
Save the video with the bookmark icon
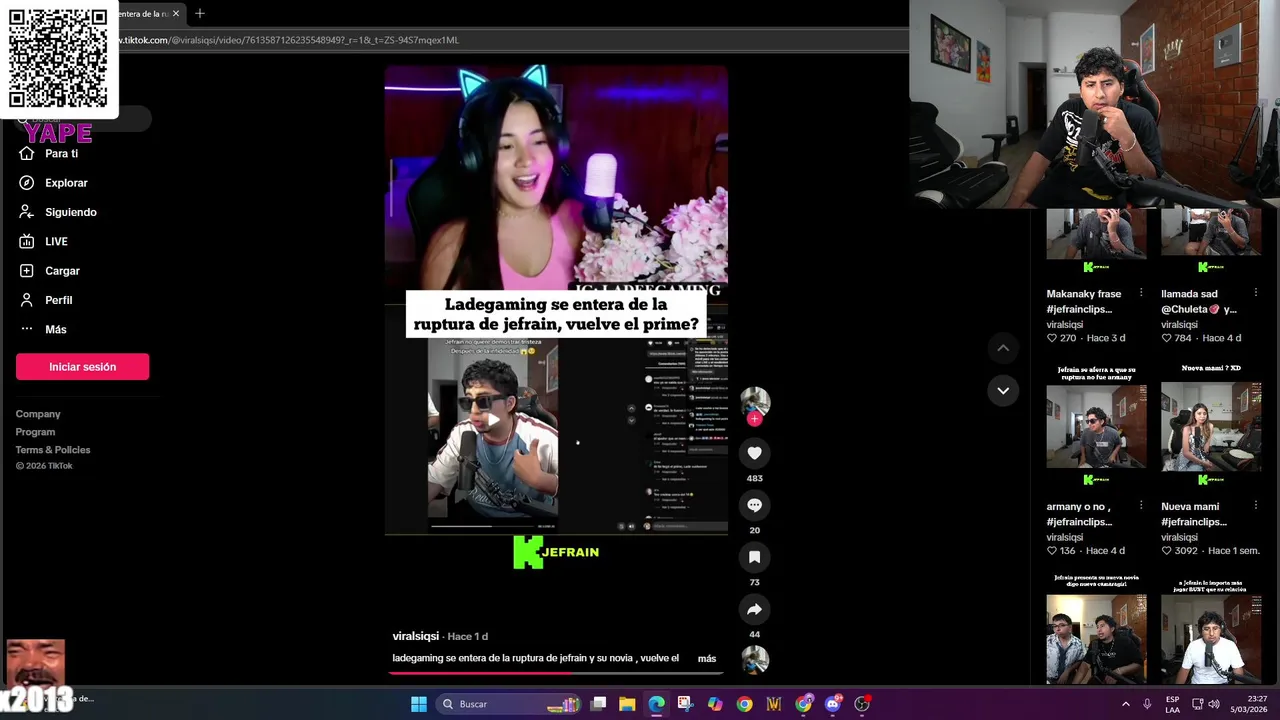[754, 557]
